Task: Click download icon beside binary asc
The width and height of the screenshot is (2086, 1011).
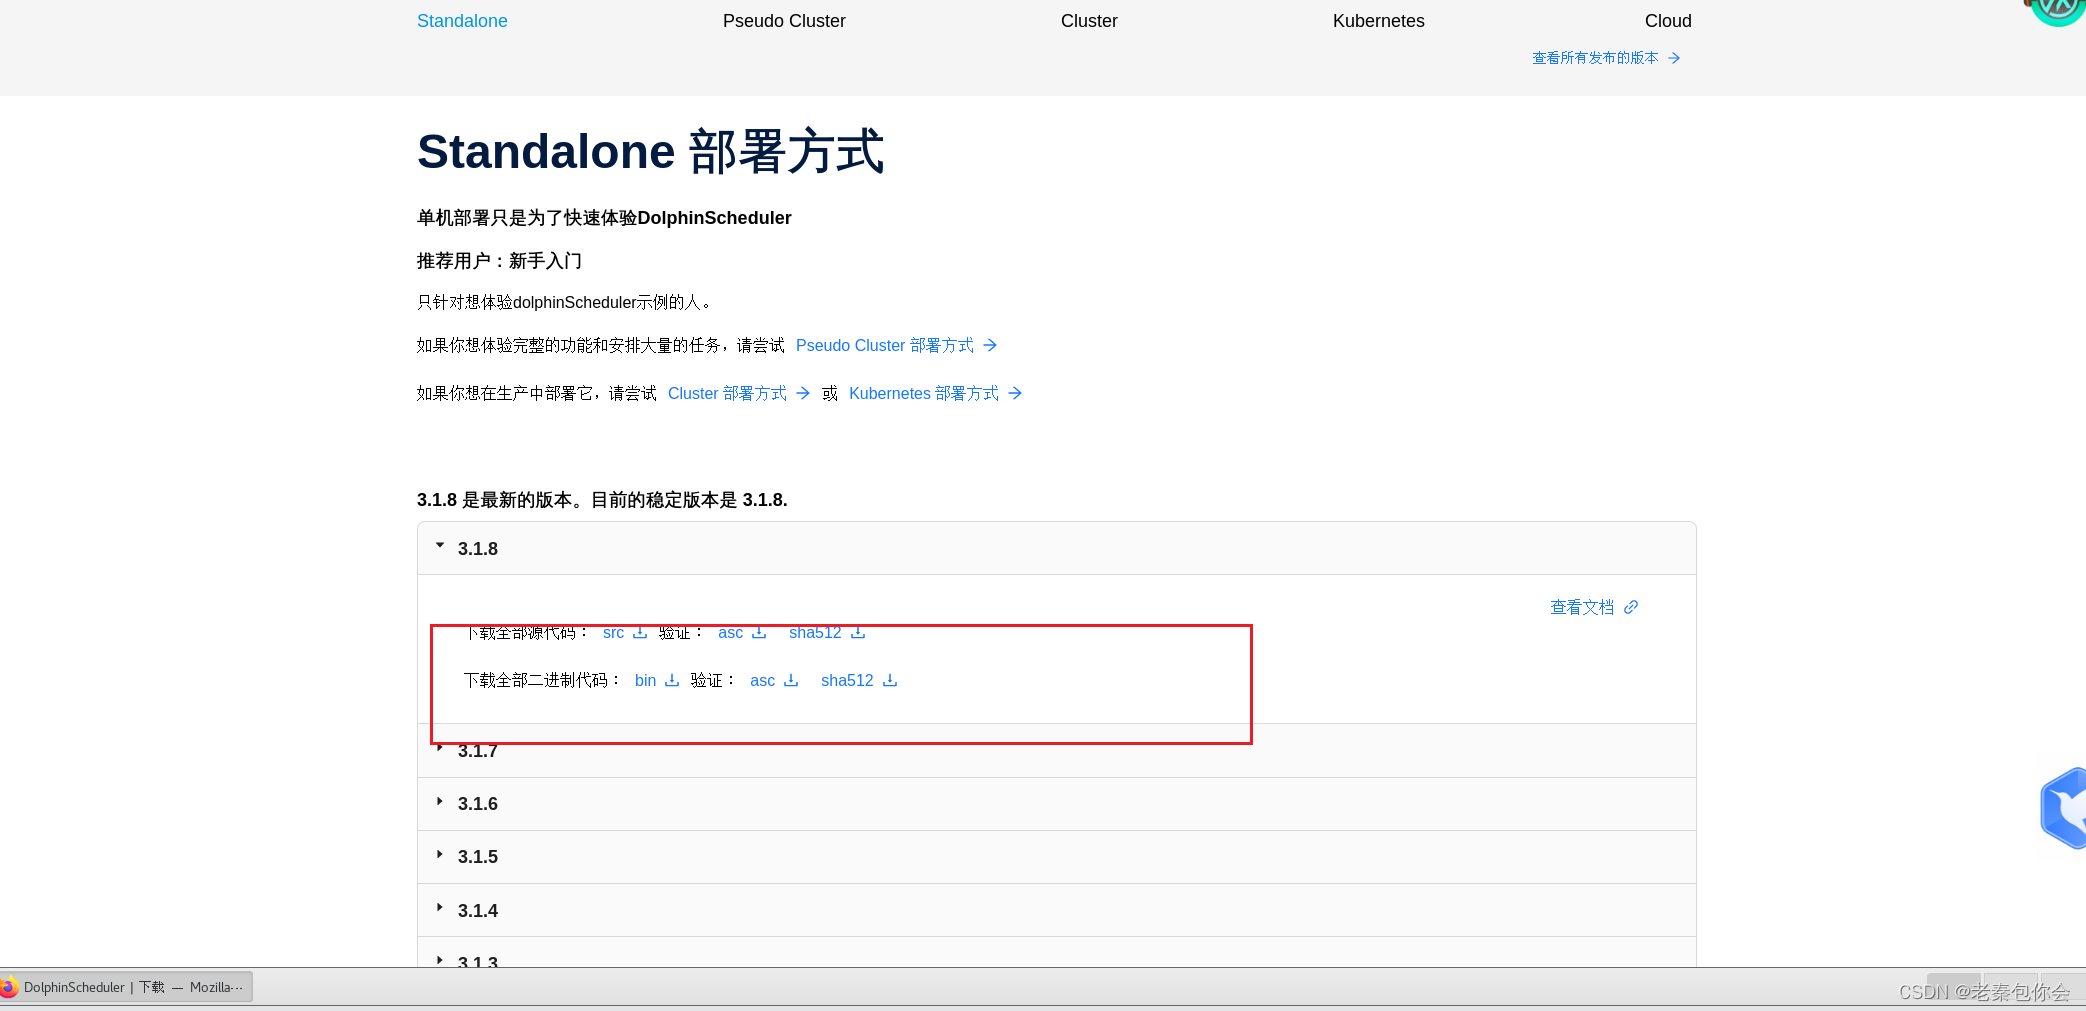Action: tap(791, 680)
